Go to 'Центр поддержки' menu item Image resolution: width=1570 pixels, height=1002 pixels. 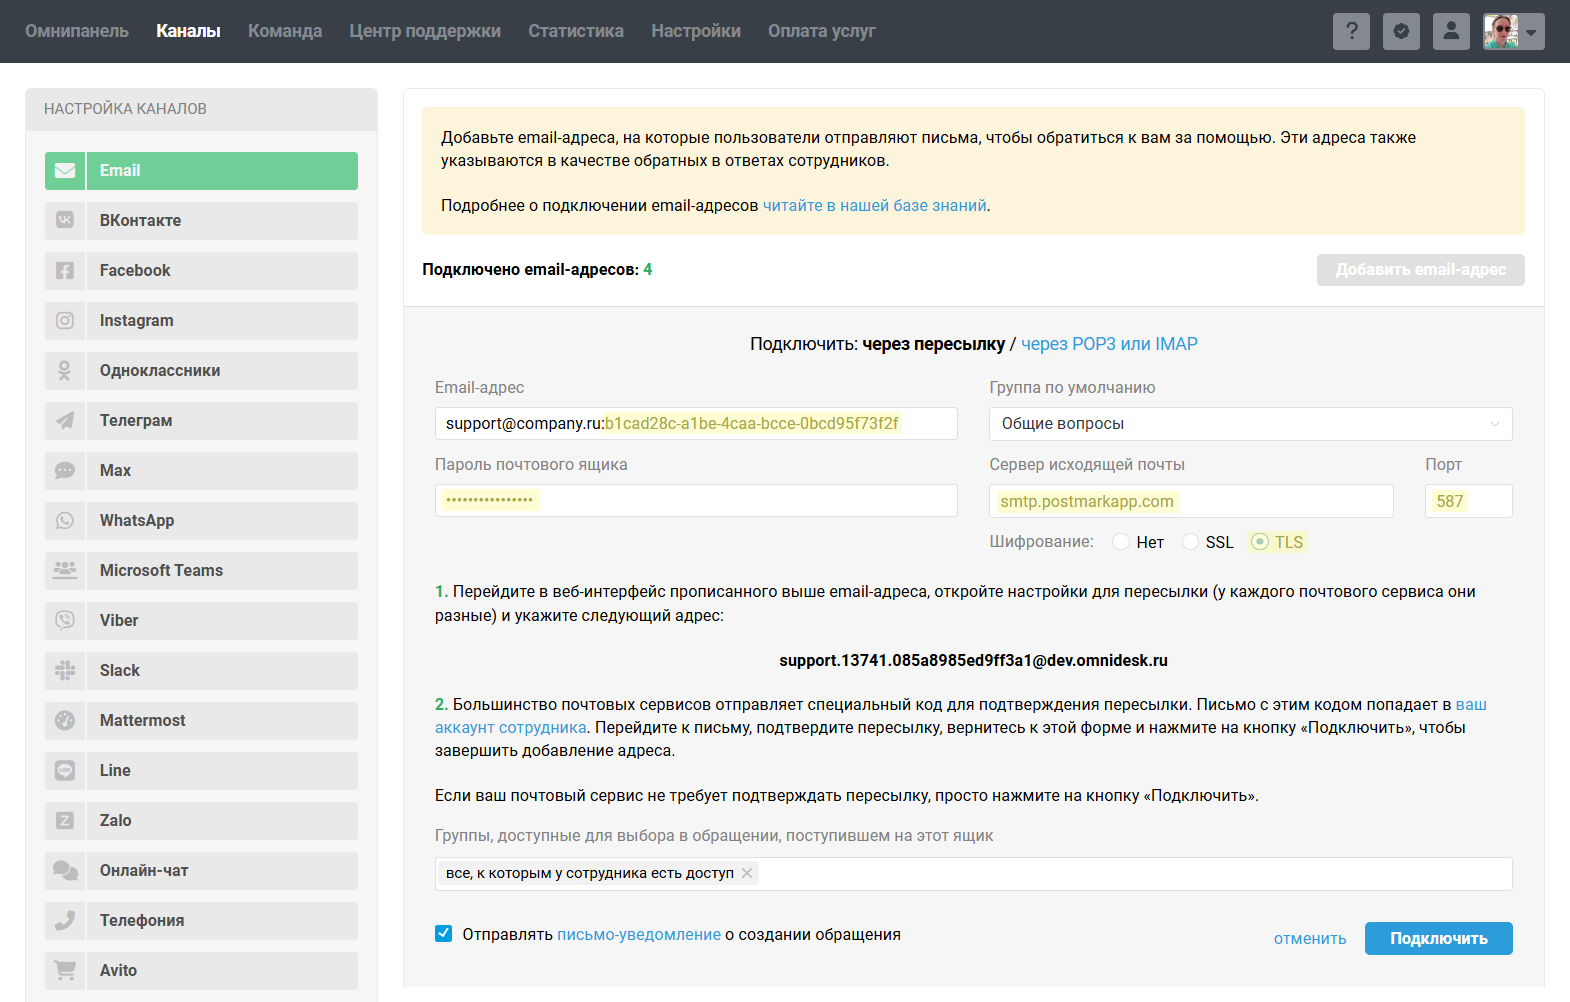[x=425, y=31]
